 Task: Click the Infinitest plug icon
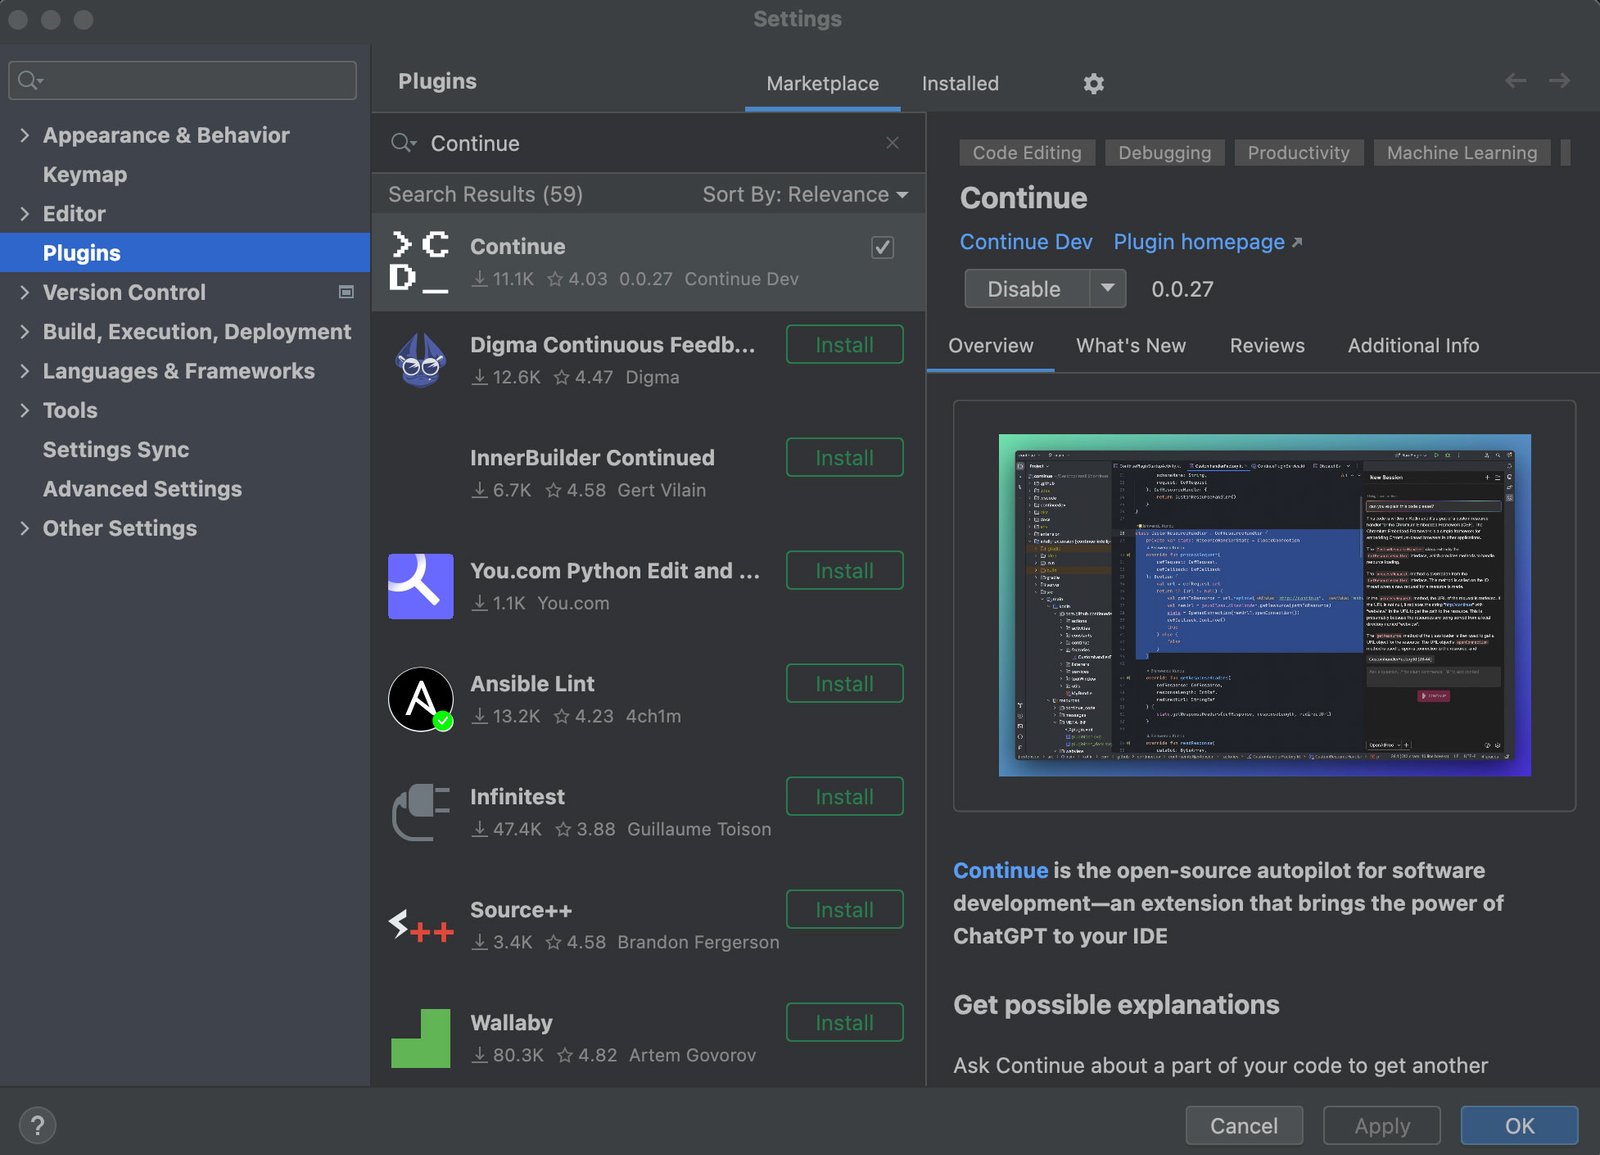click(420, 812)
